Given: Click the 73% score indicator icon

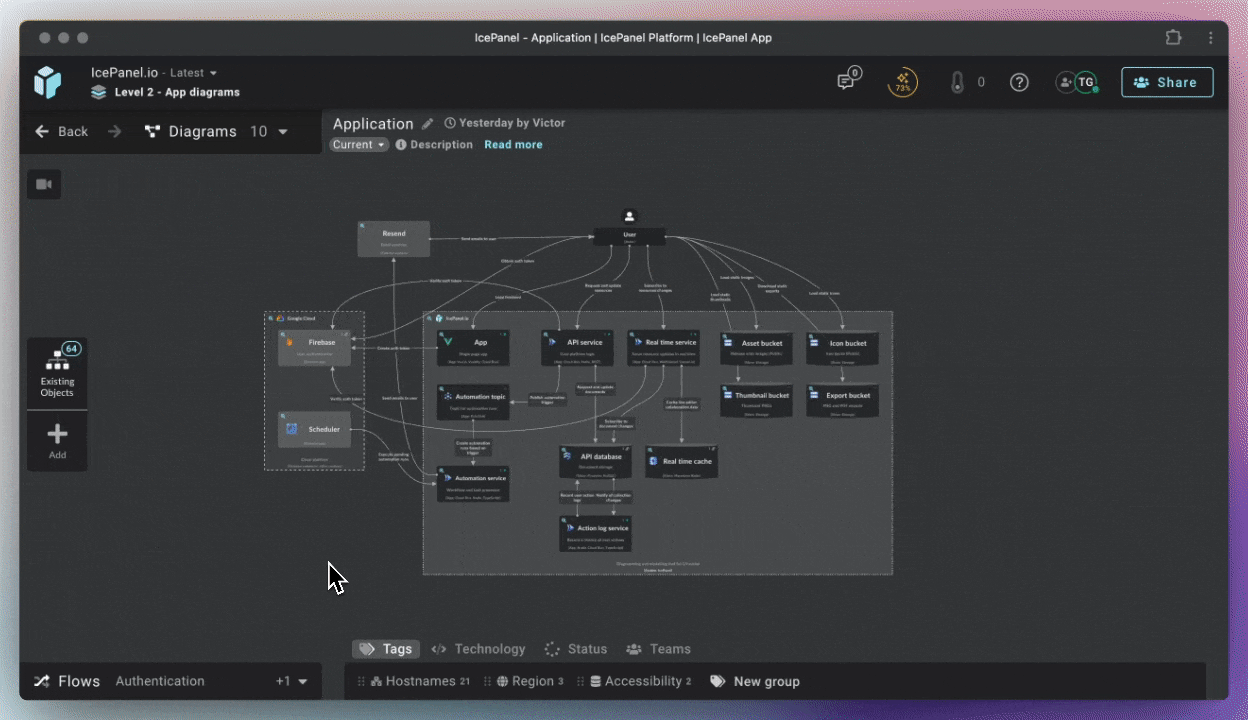Looking at the screenshot, I should (x=902, y=82).
